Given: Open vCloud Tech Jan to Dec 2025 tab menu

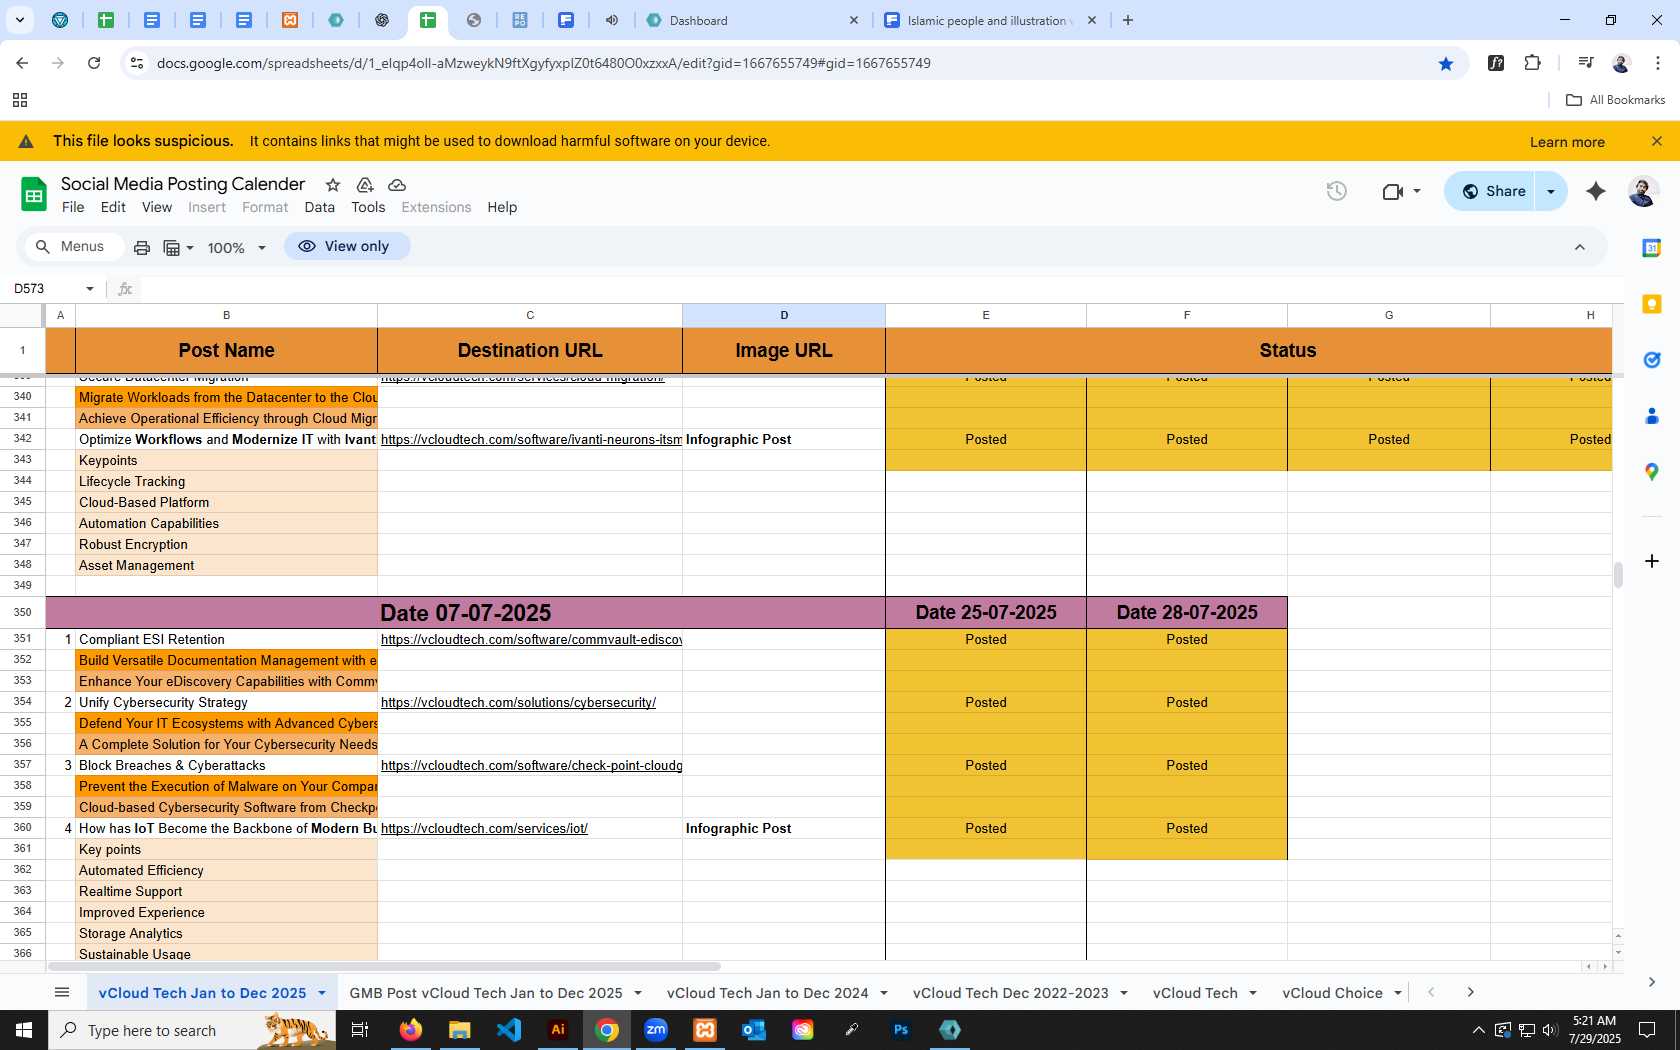Looking at the screenshot, I should [322, 993].
